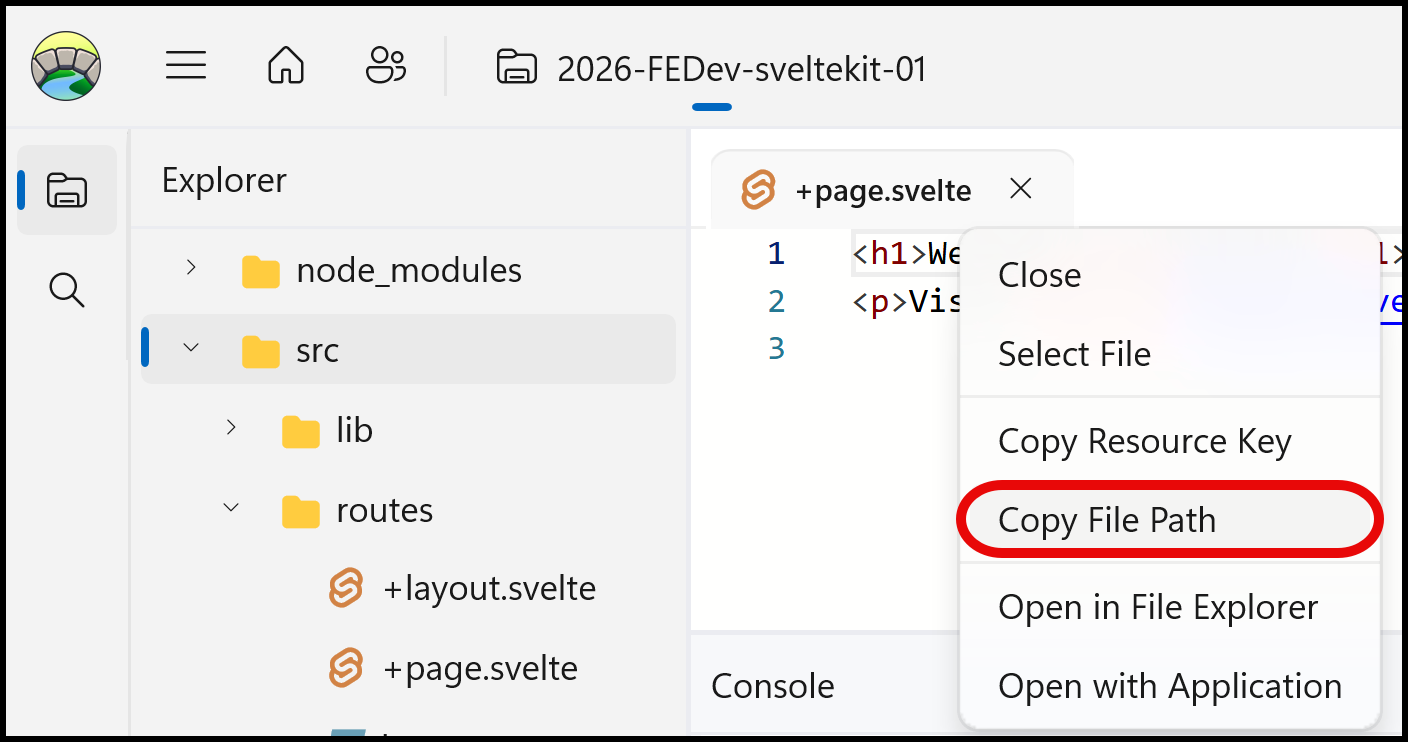This screenshot has width=1408, height=742.
Task: Collapse the routes folder
Action: pyautogui.click(x=231, y=508)
